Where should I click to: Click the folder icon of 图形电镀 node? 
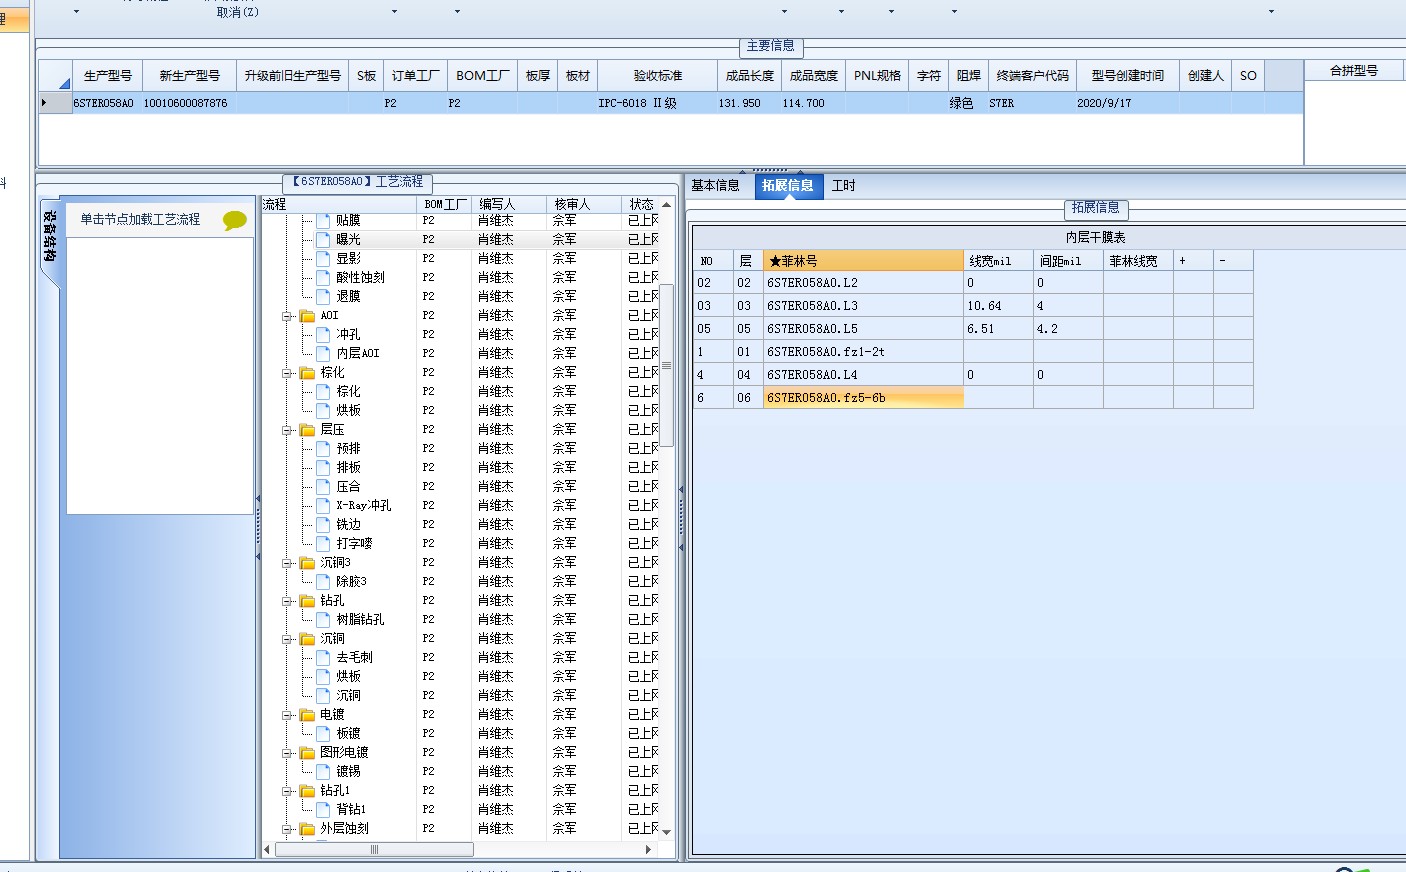pyautogui.click(x=308, y=752)
